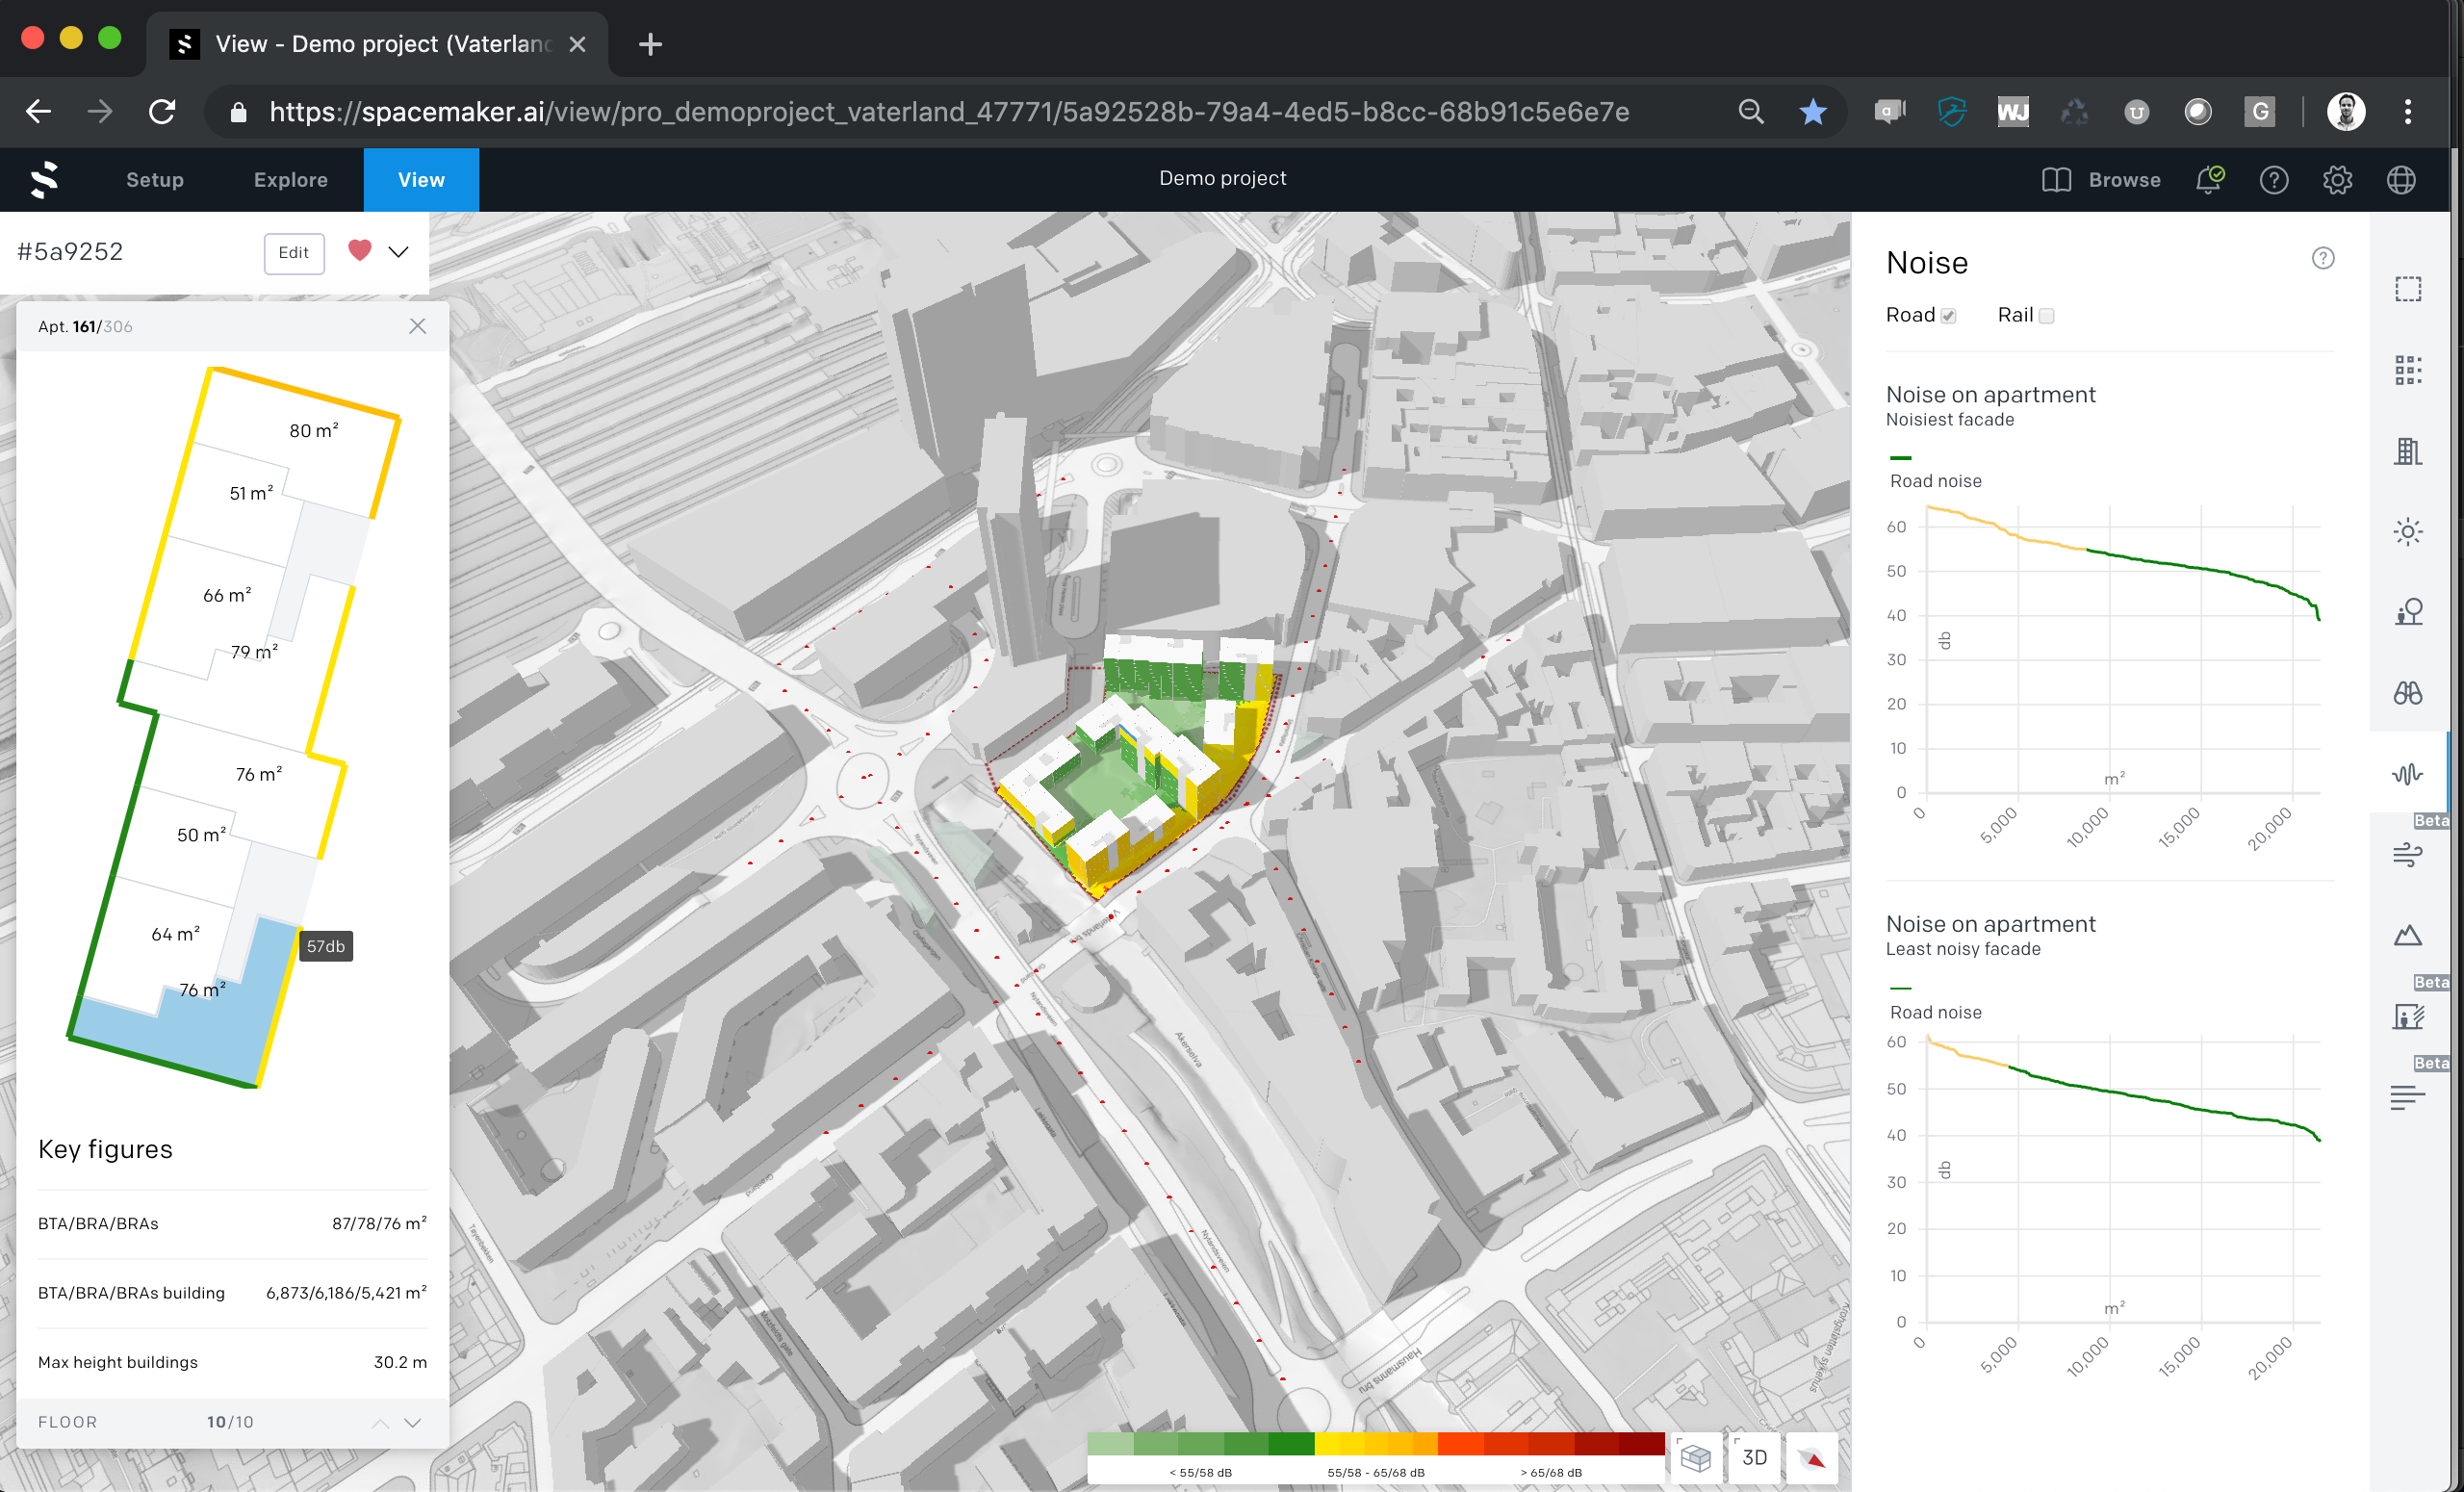
Task: Switch to the Explore tab
Action: [x=290, y=180]
